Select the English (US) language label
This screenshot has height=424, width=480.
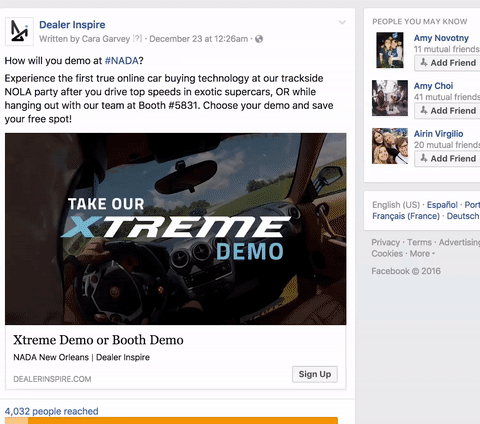coord(396,205)
